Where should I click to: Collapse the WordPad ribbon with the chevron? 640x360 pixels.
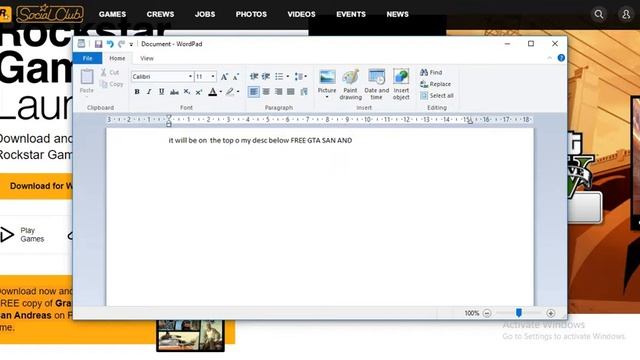click(x=549, y=58)
